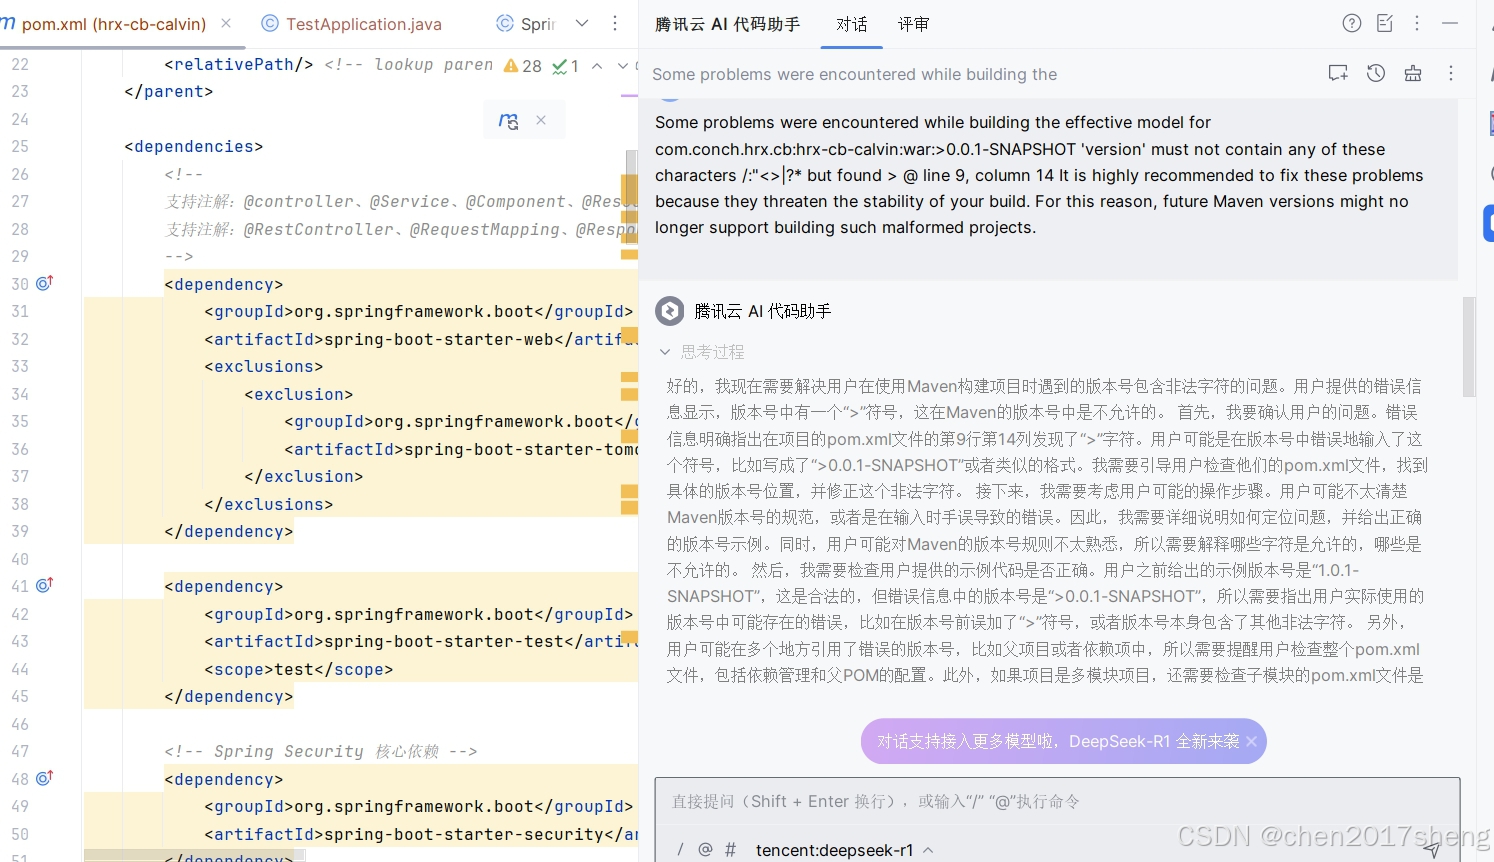Load Maven changes via floating reload icon
1494x862 pixels.
[508, 121]
